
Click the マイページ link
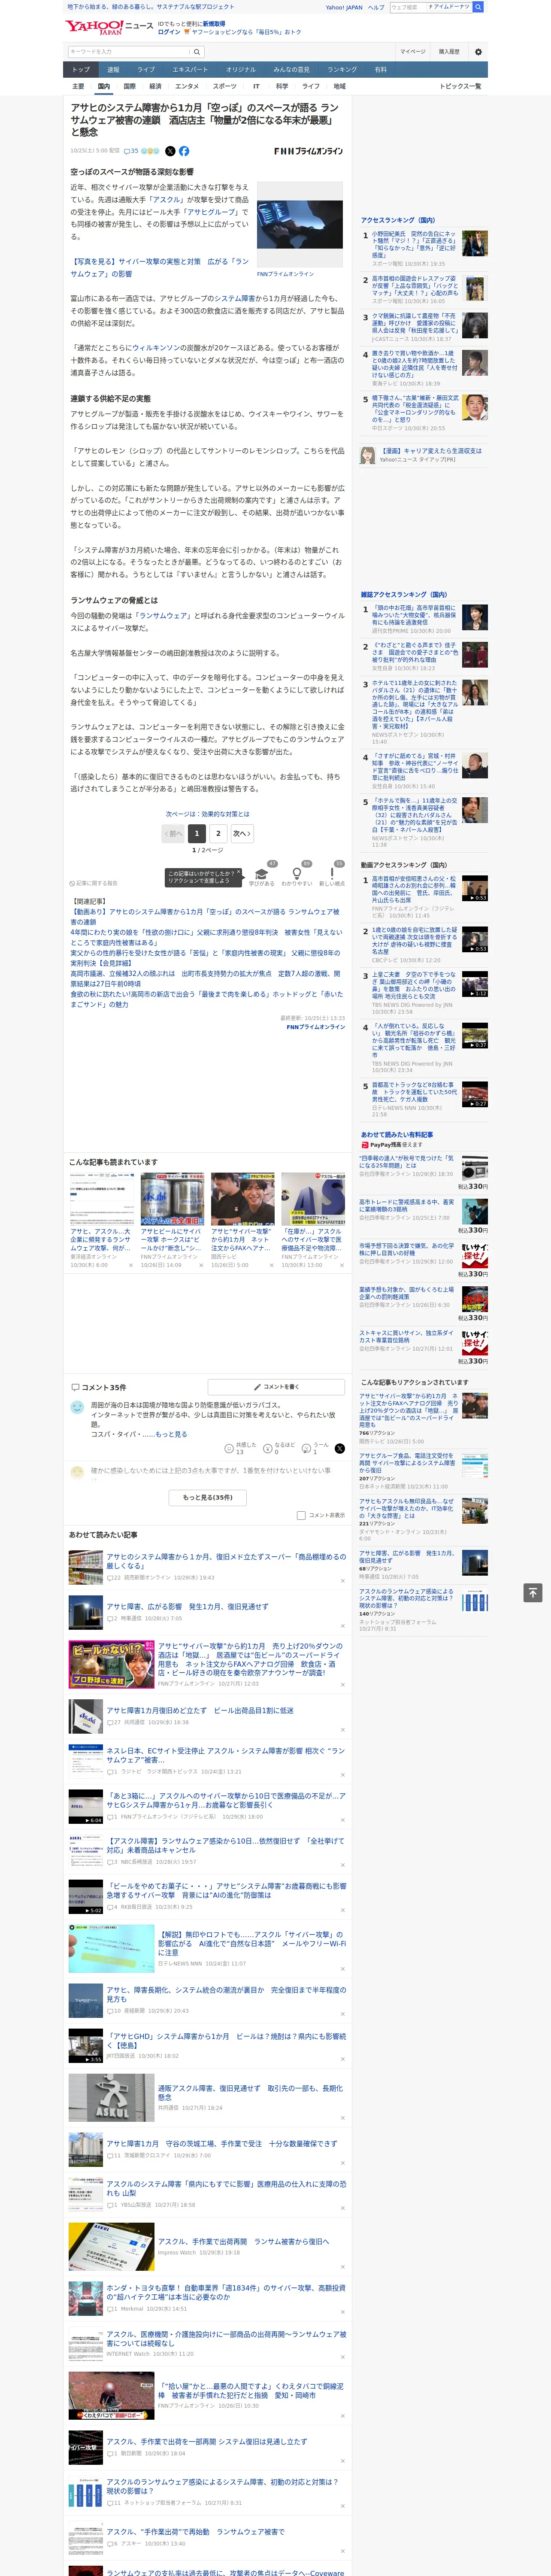click(412, 52)
